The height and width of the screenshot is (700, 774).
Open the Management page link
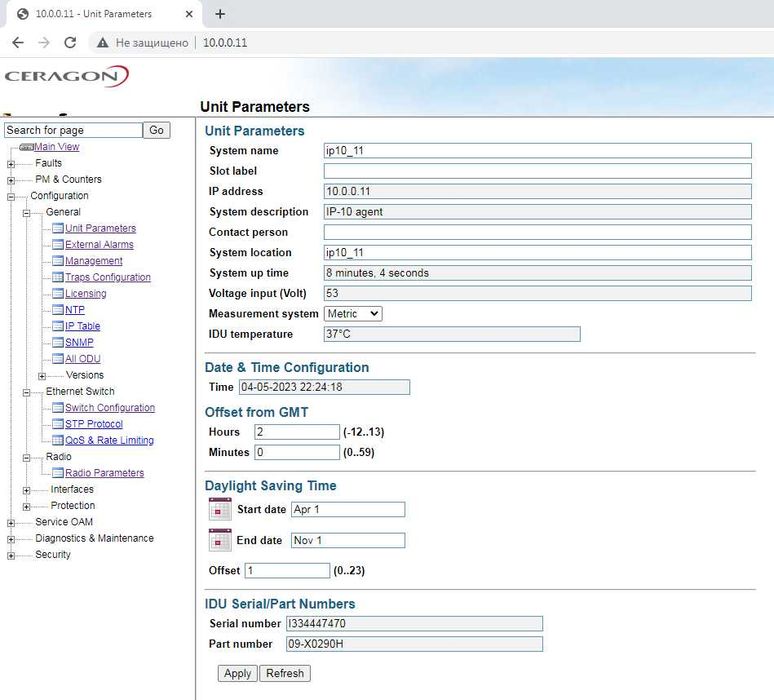94,261
